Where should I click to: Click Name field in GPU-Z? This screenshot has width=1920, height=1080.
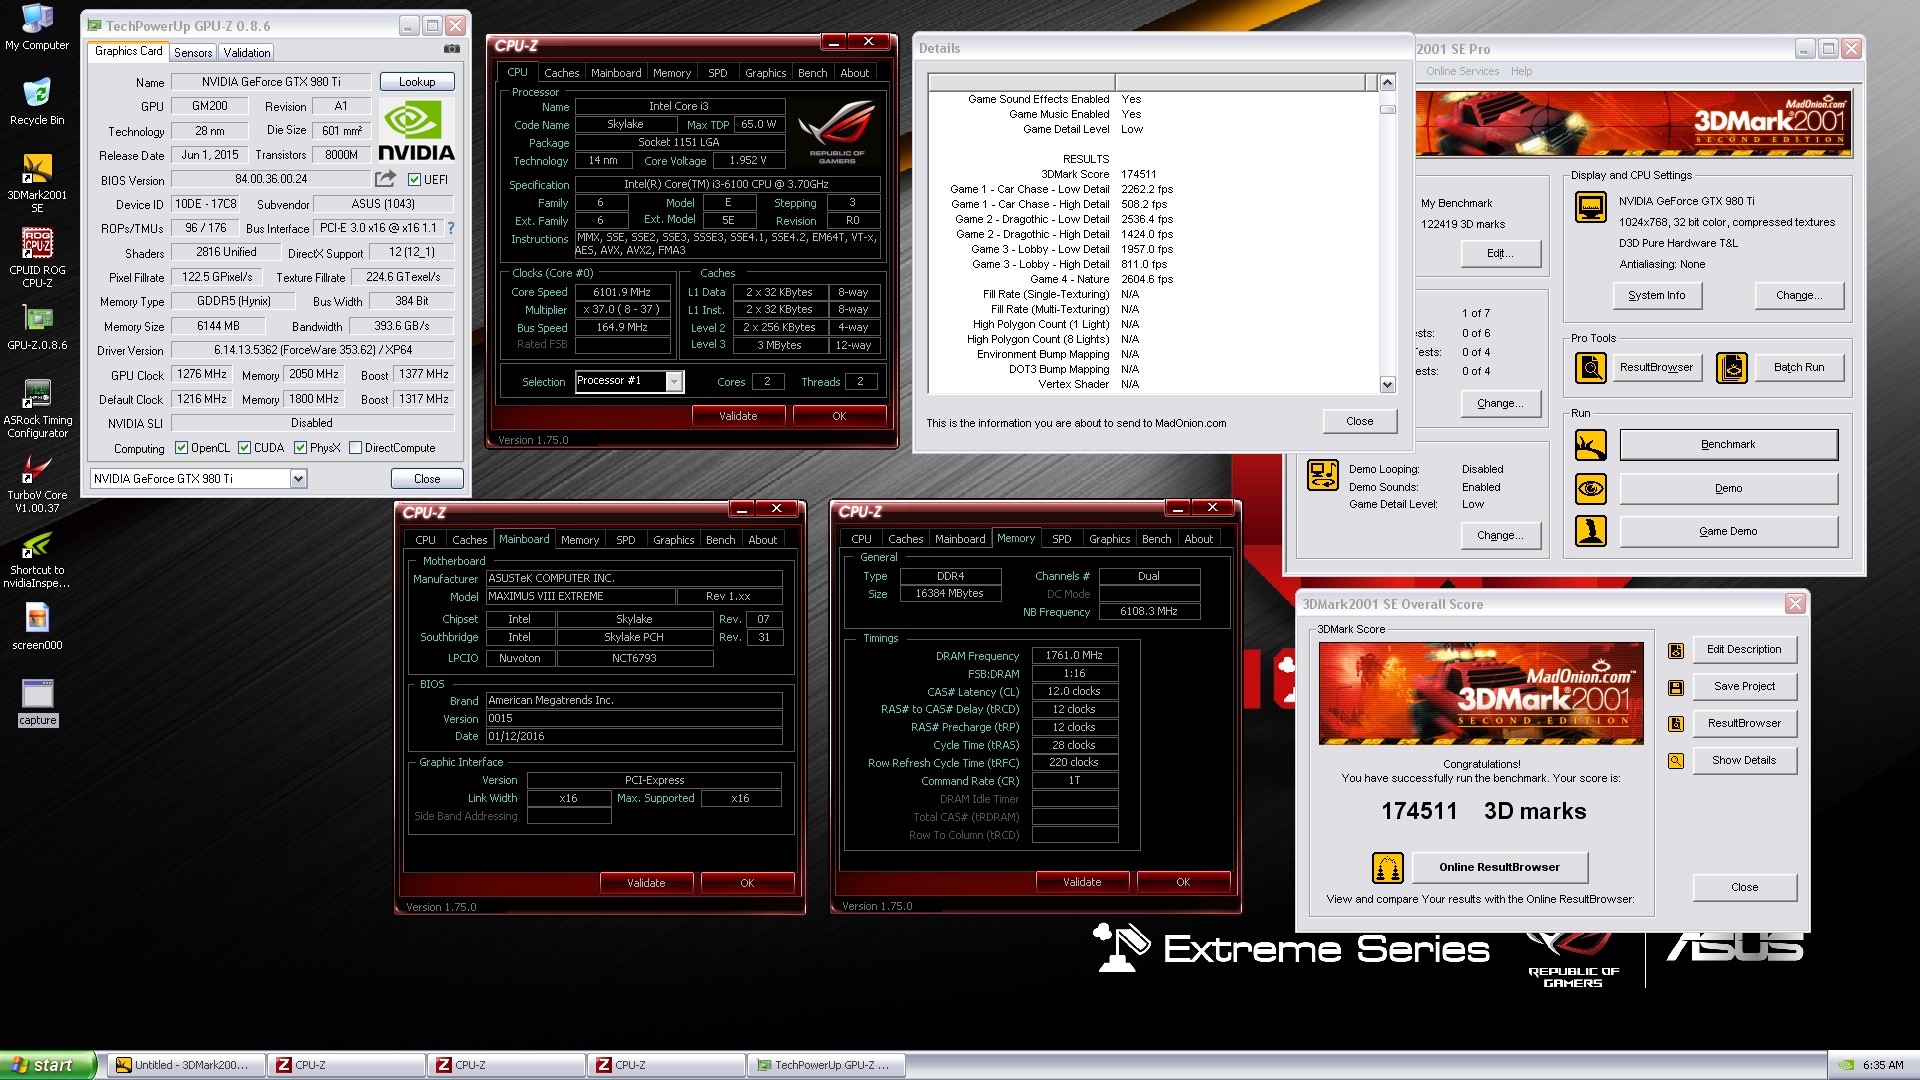pos(271,82)
